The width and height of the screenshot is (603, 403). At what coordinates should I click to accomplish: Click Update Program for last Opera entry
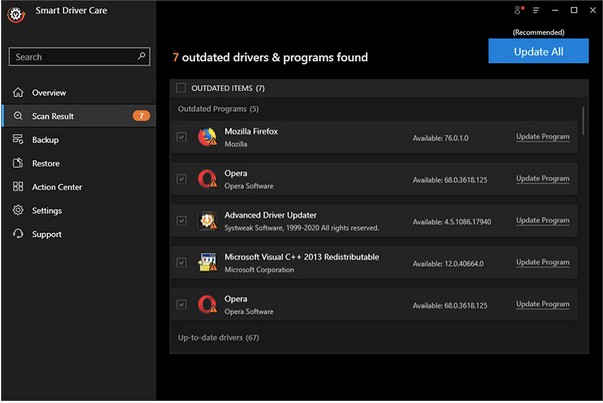pyautogui.click(x=543, y=304)
